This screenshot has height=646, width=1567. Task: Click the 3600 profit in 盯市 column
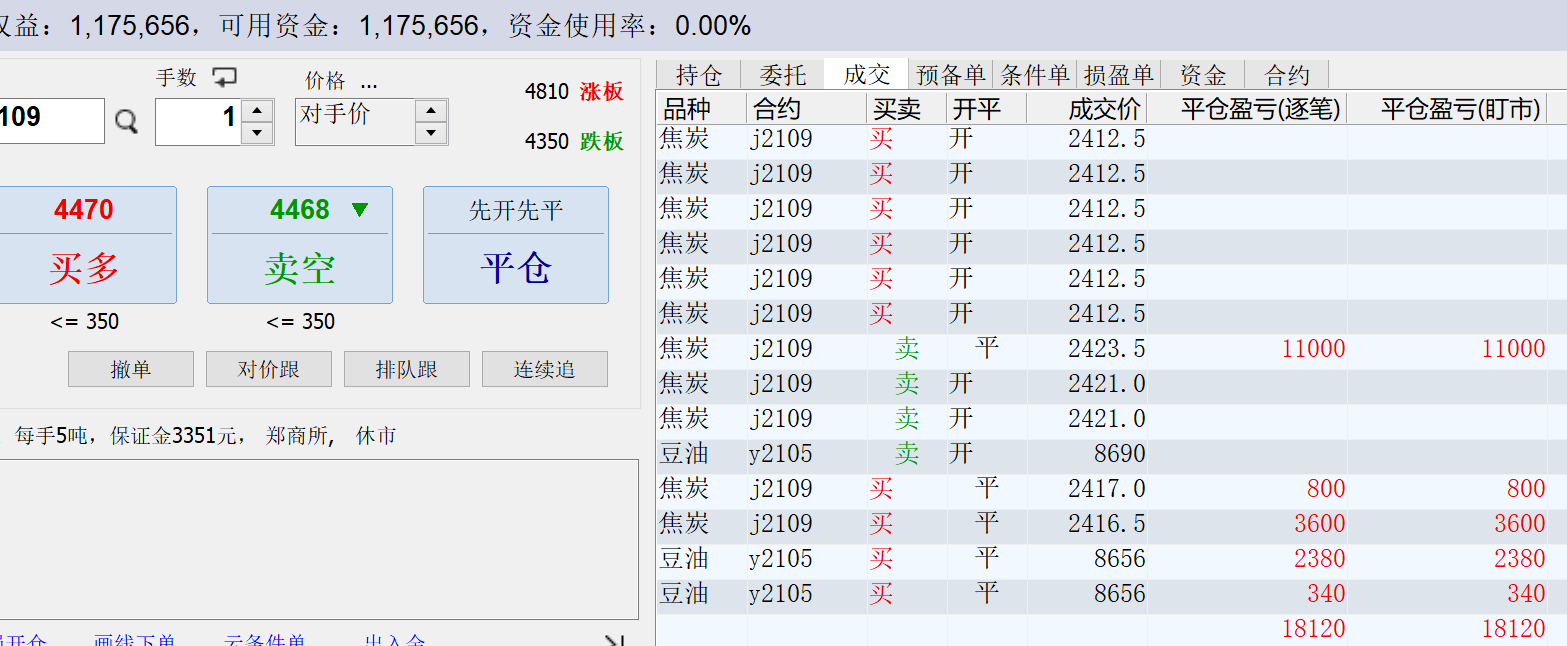(1520, 524)
